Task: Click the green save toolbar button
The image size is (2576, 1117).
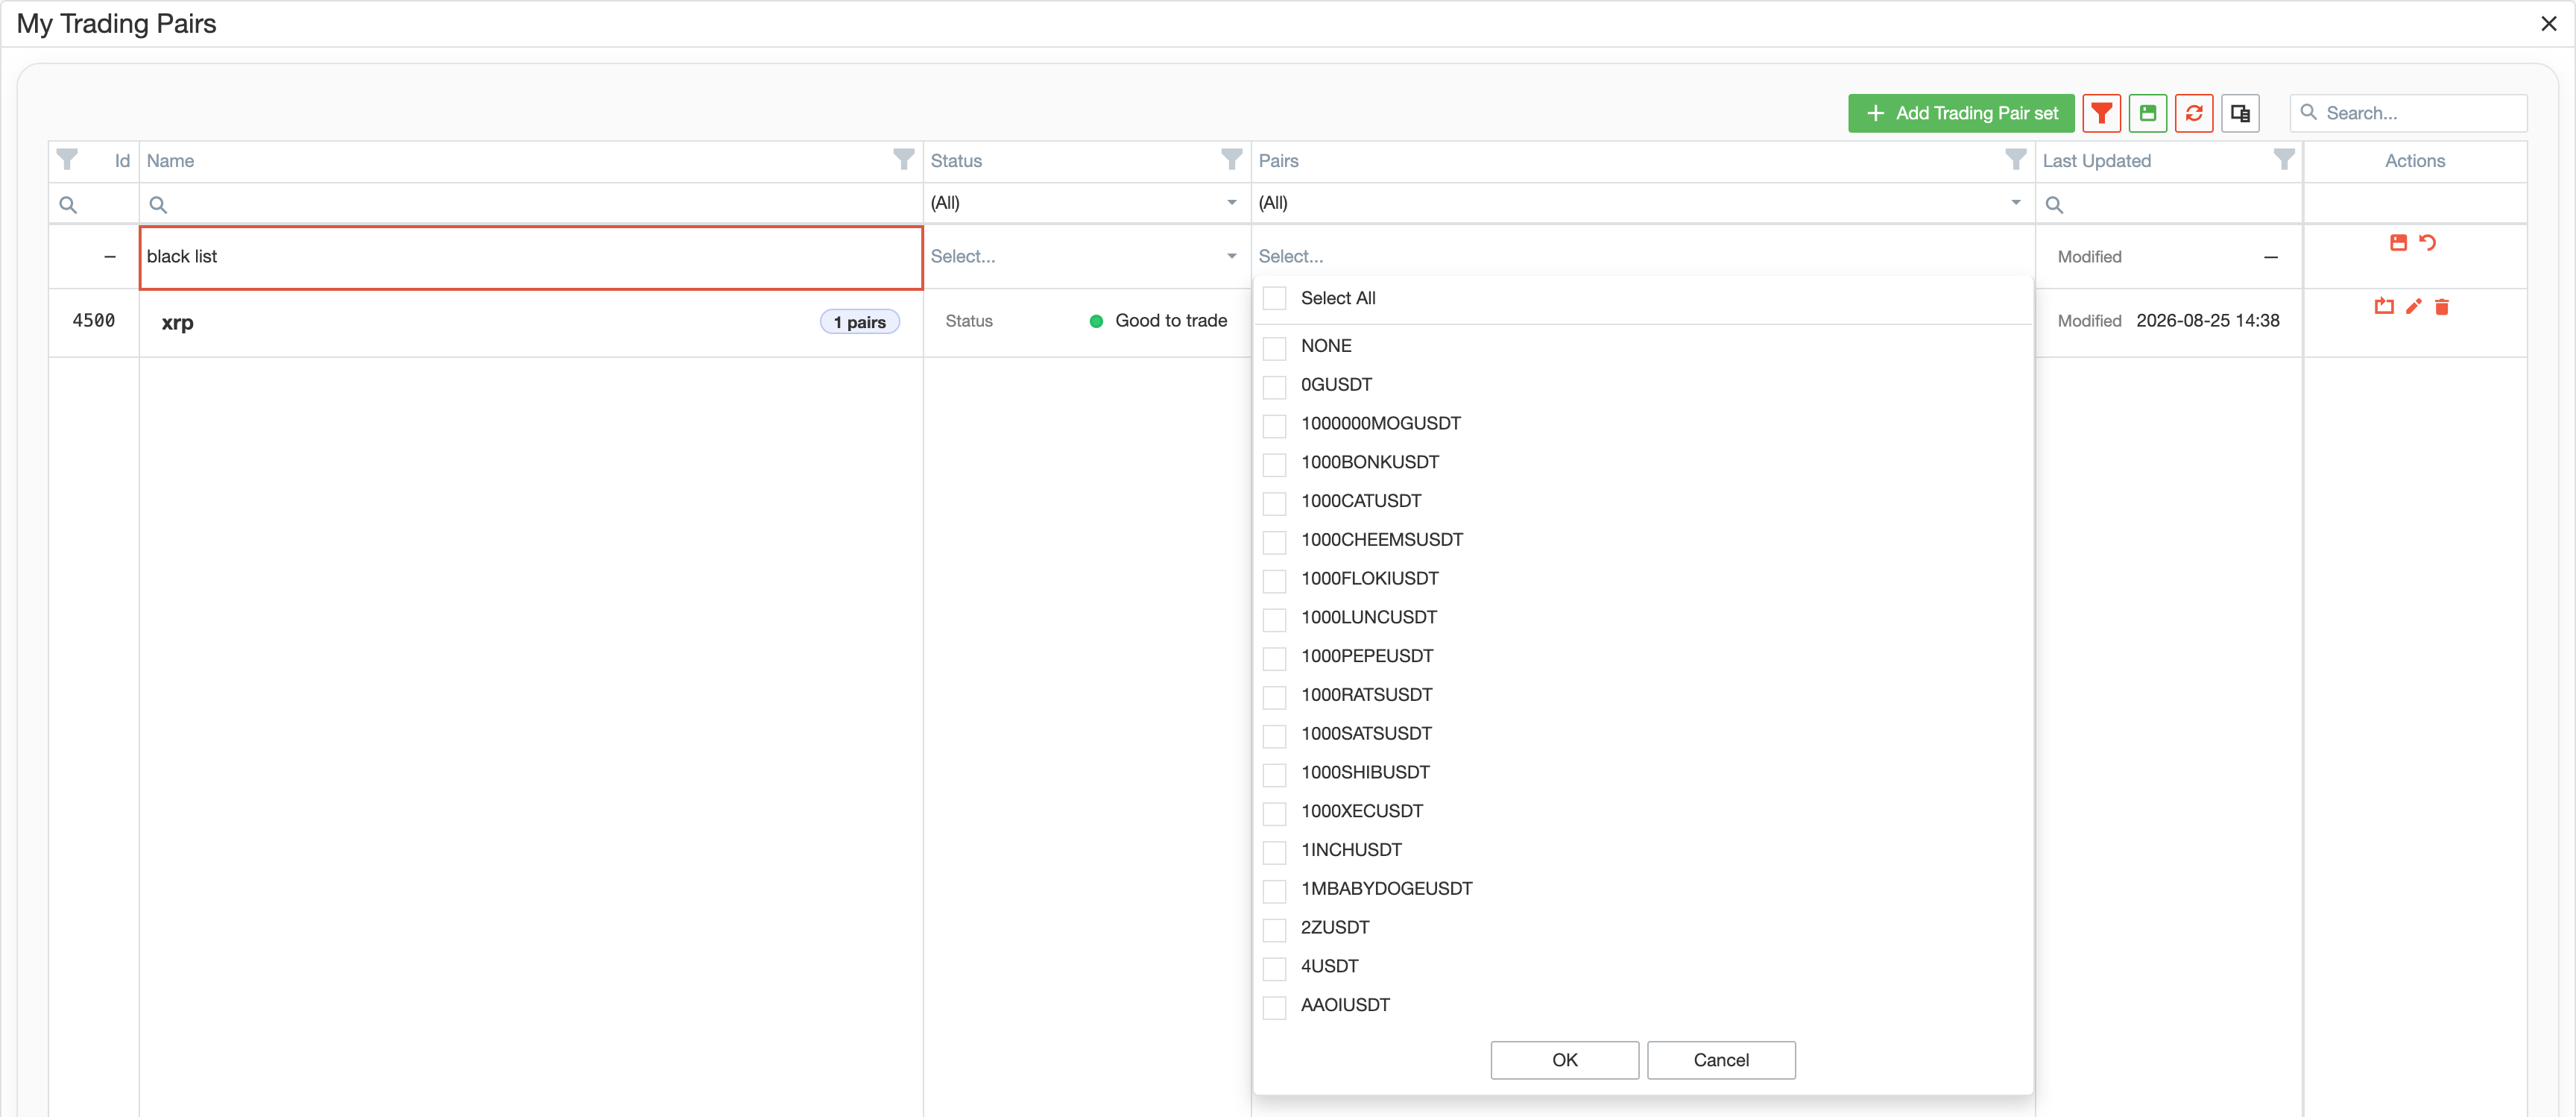Action: [x=2147, y=113]
